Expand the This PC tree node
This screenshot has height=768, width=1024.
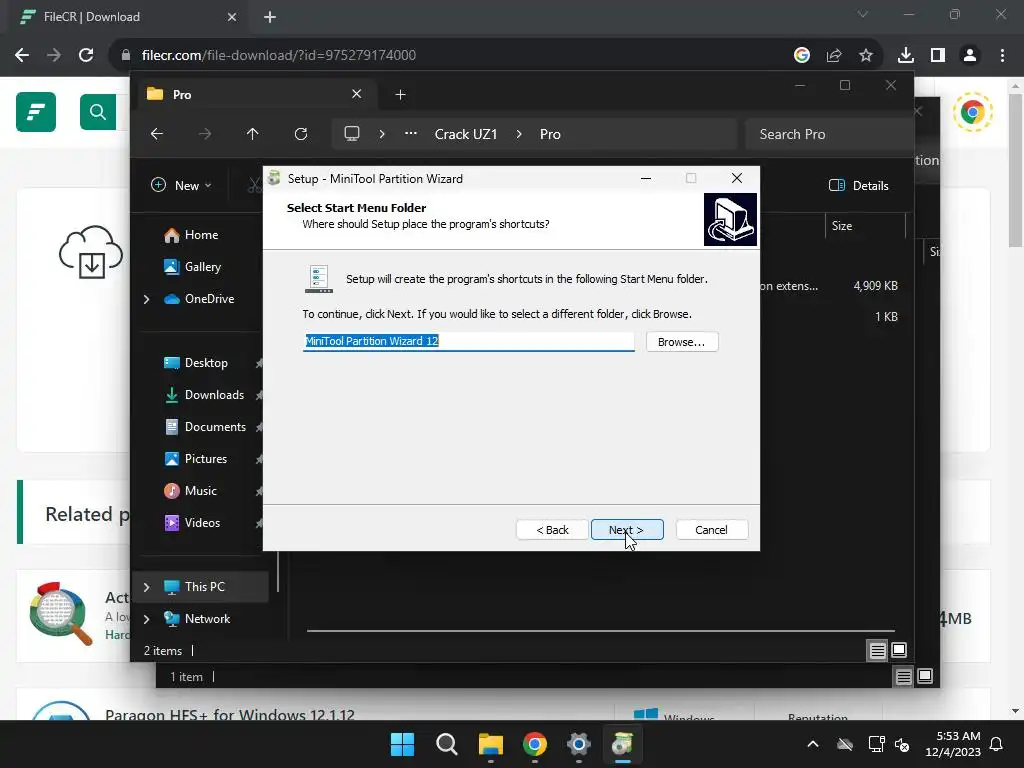146,587
